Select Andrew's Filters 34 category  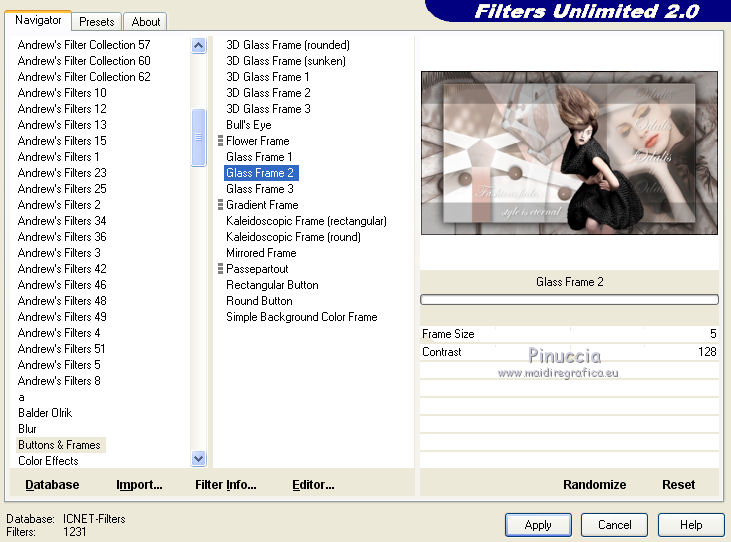62,221
